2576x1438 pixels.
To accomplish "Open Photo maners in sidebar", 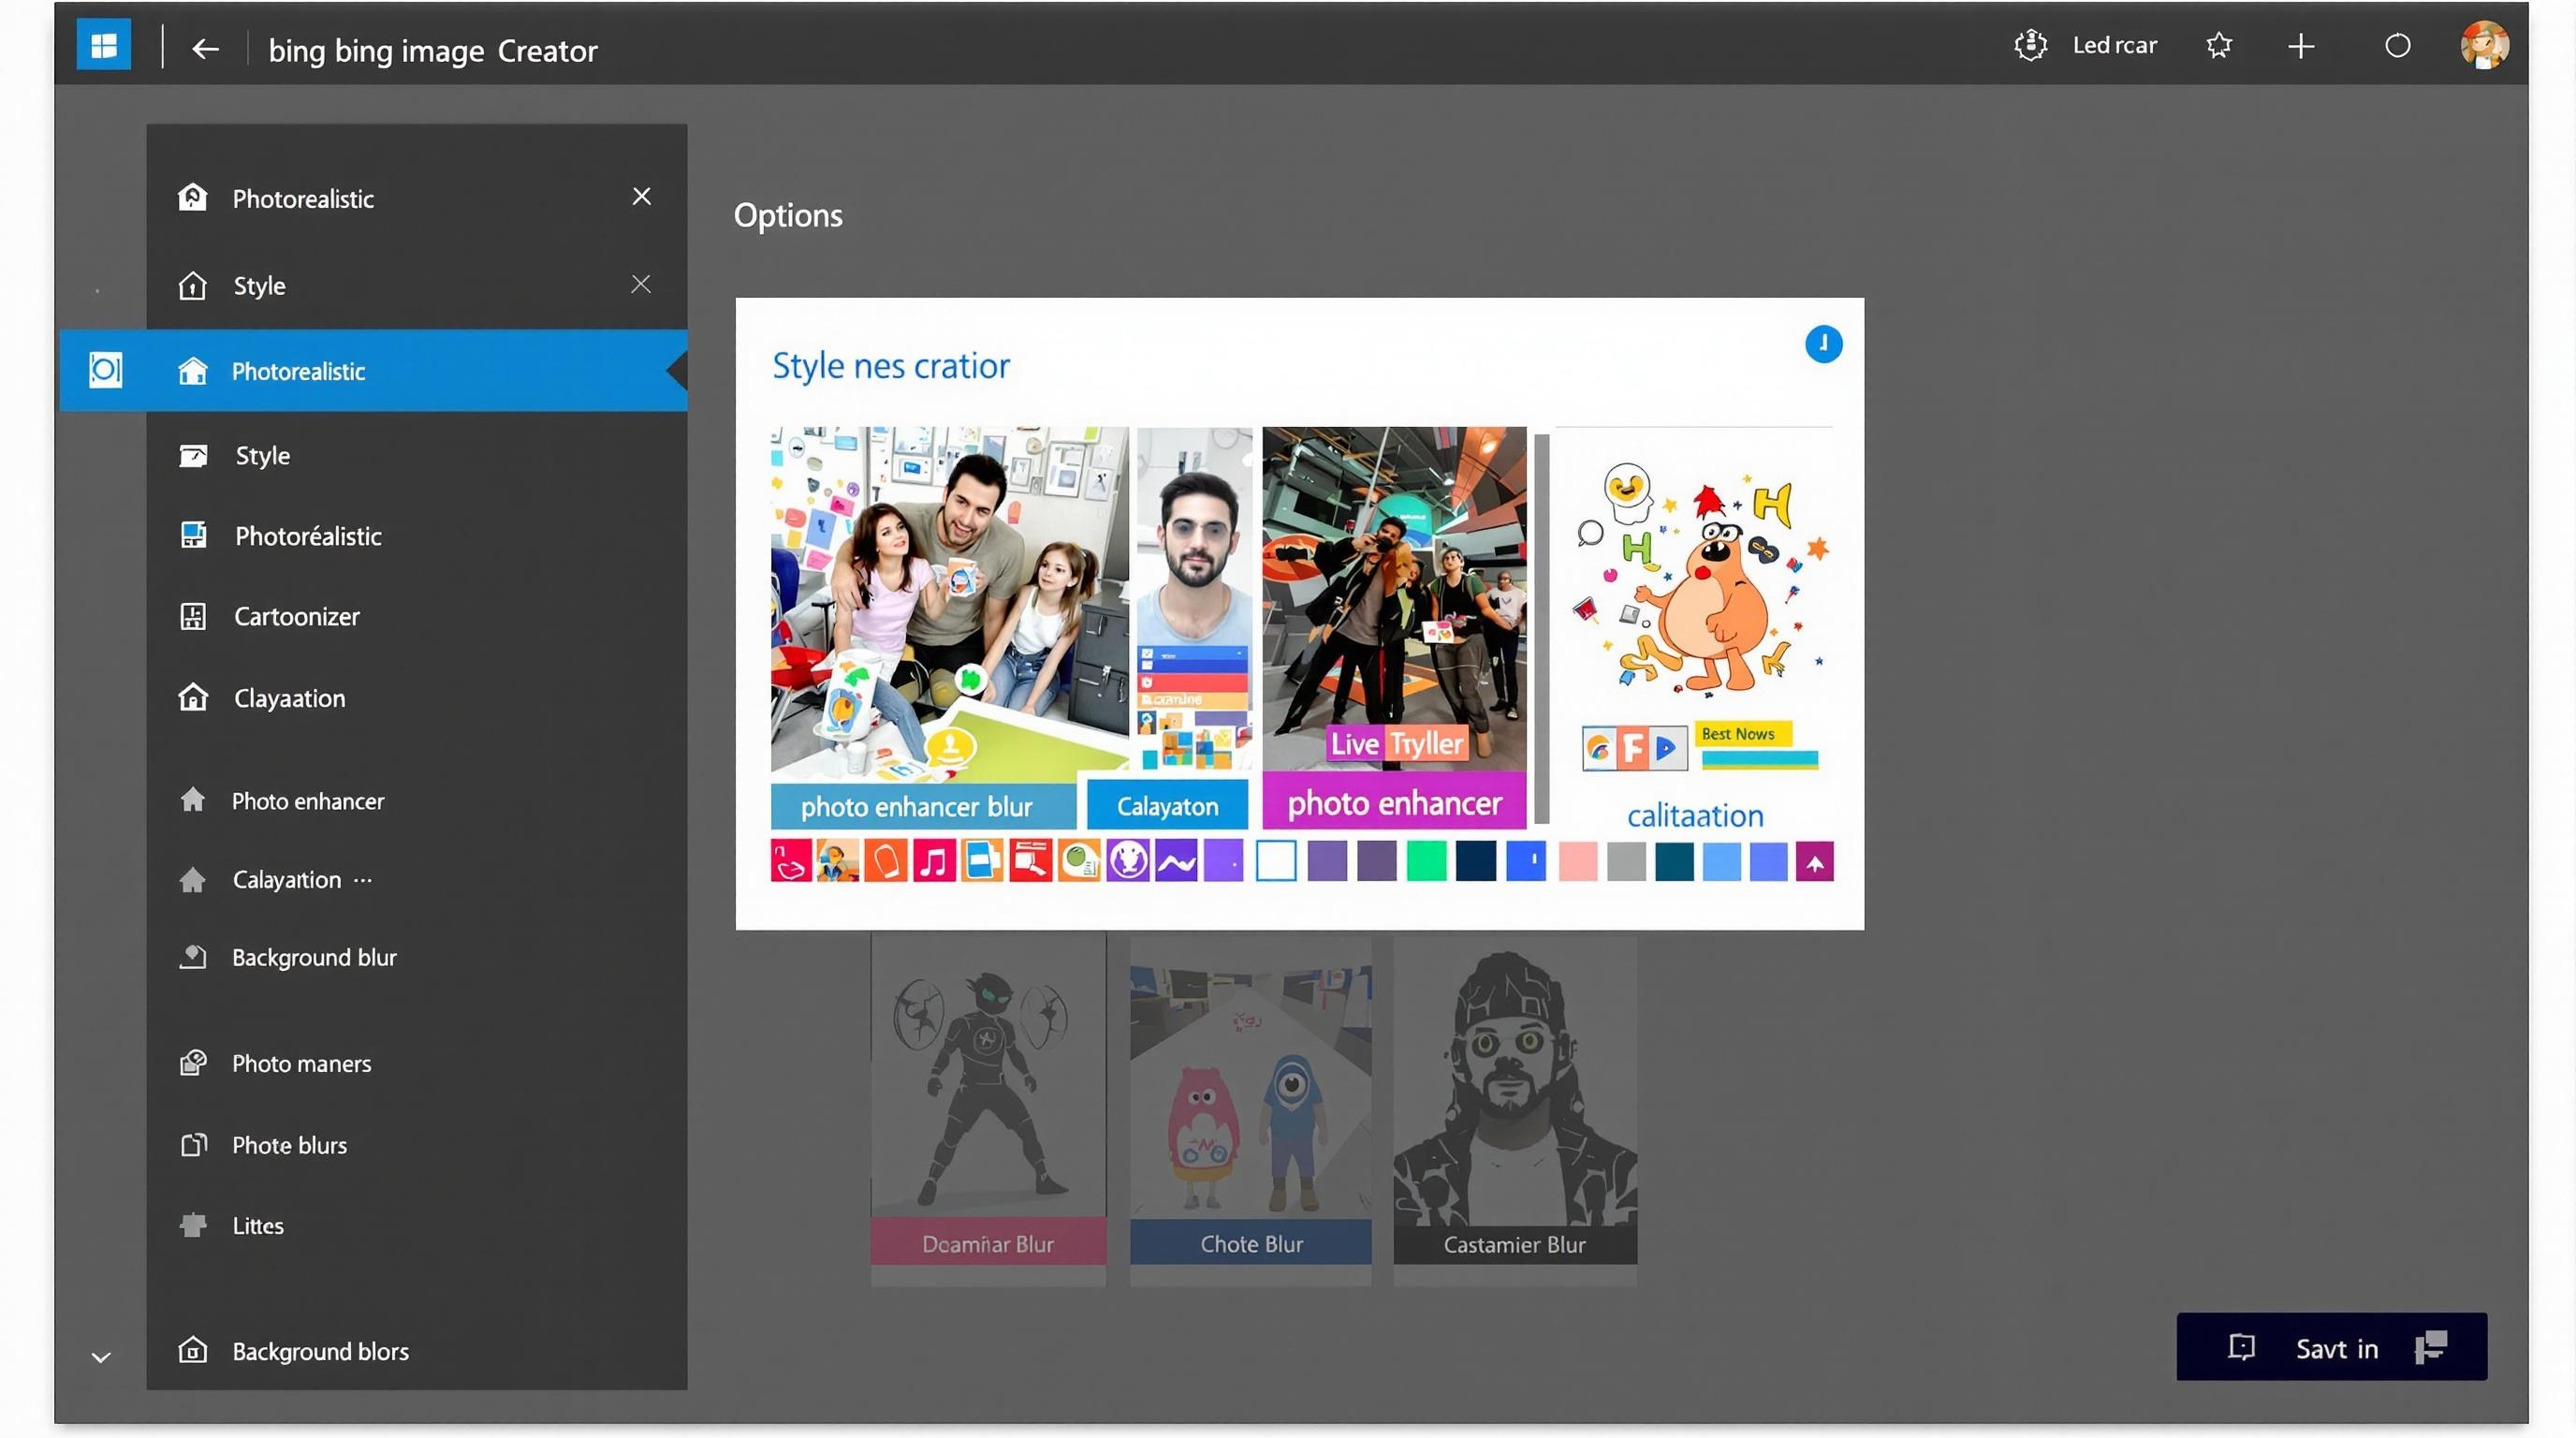I will (x=301, y=1063).
